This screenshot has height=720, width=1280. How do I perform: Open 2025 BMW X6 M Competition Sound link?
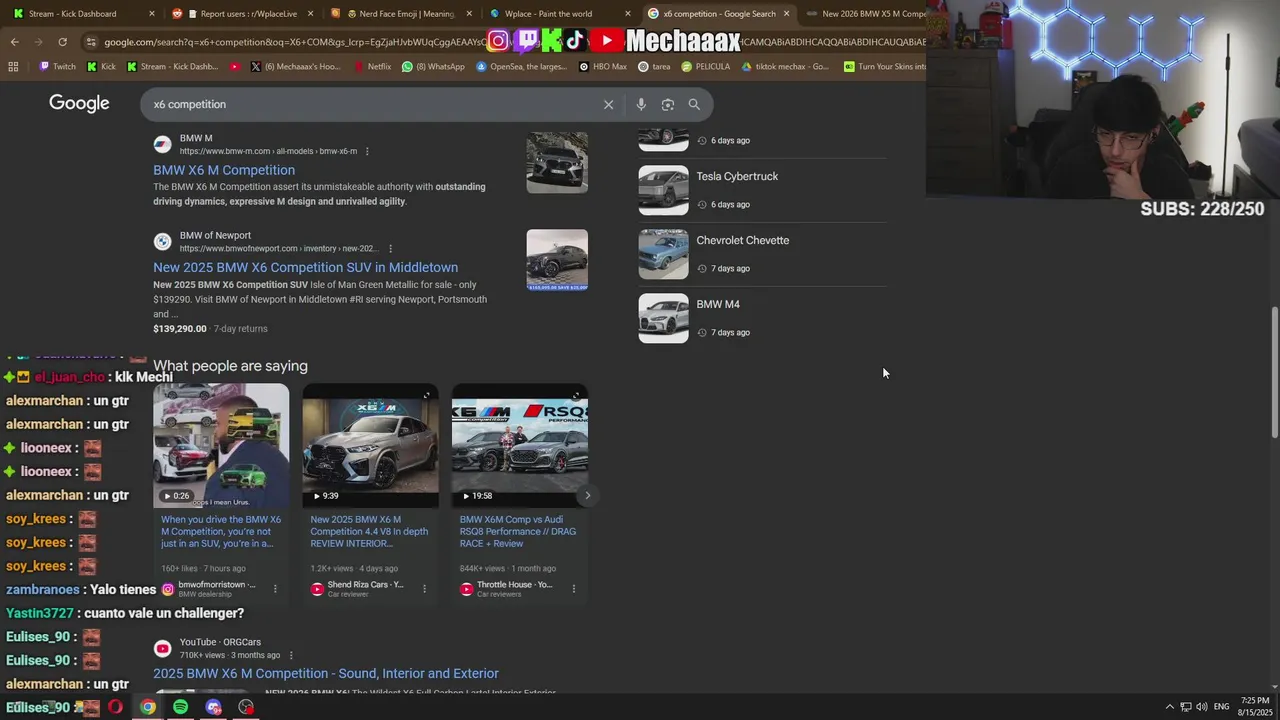(x=326, y=673)
